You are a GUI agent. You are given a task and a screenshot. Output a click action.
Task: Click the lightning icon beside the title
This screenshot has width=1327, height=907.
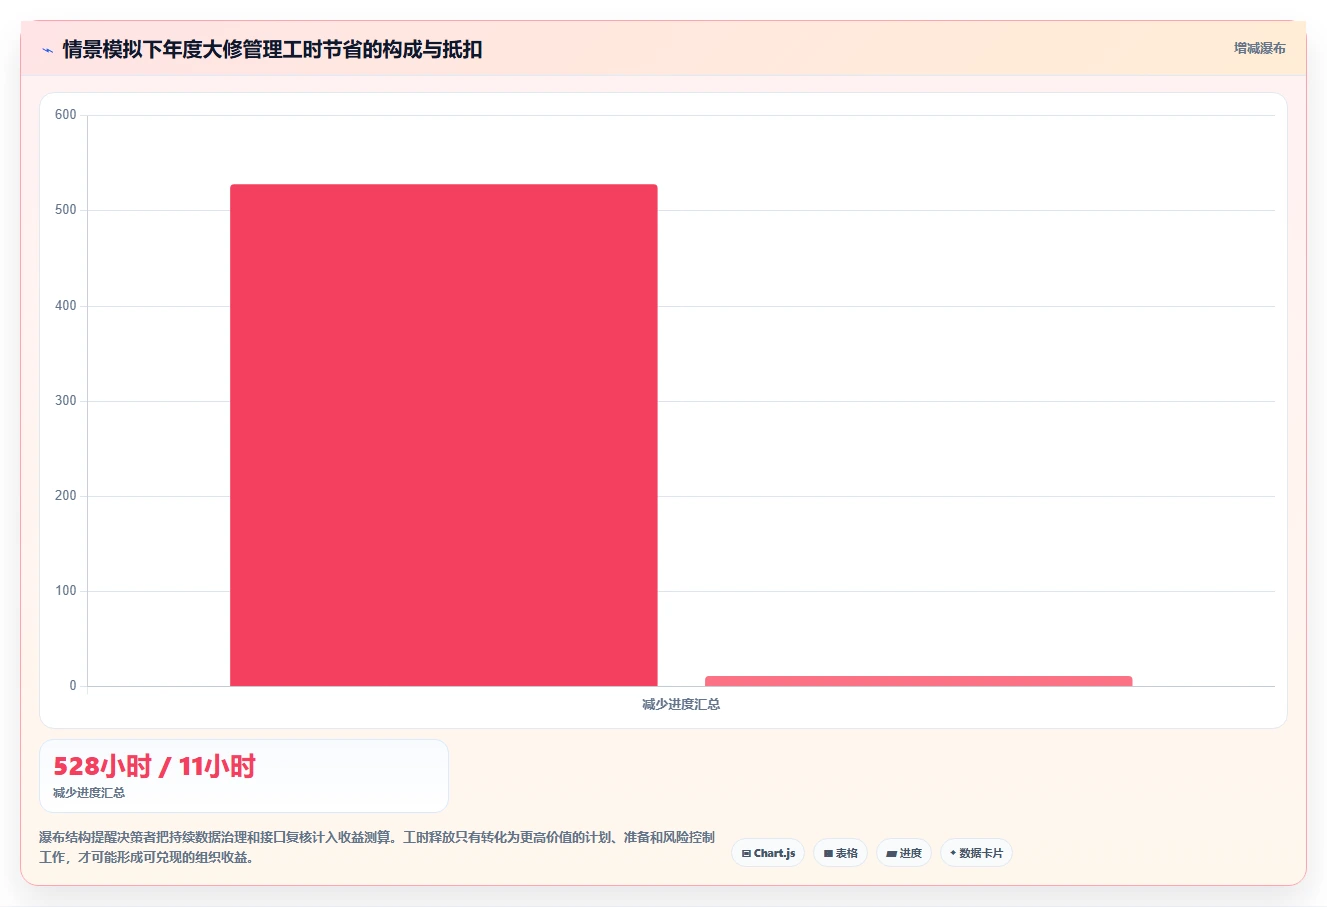(47, 50)
